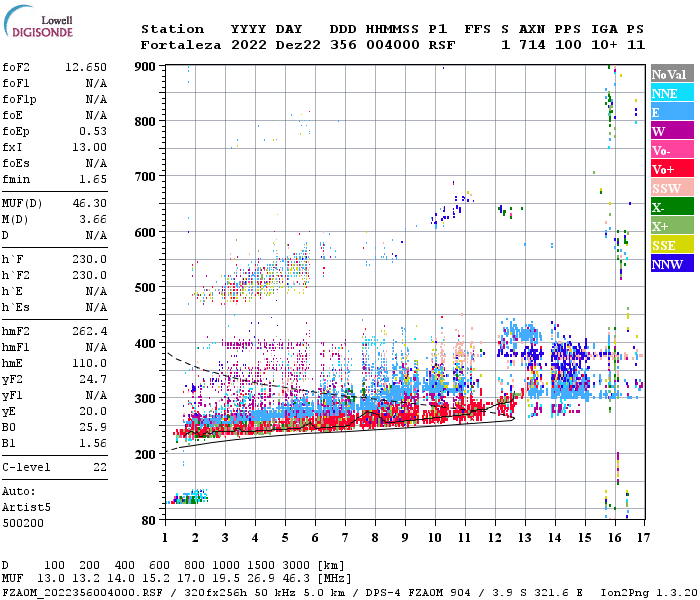Click the Ion2Png 1.3.20 version text
This screenshot has height=600, width=700.
649,593
